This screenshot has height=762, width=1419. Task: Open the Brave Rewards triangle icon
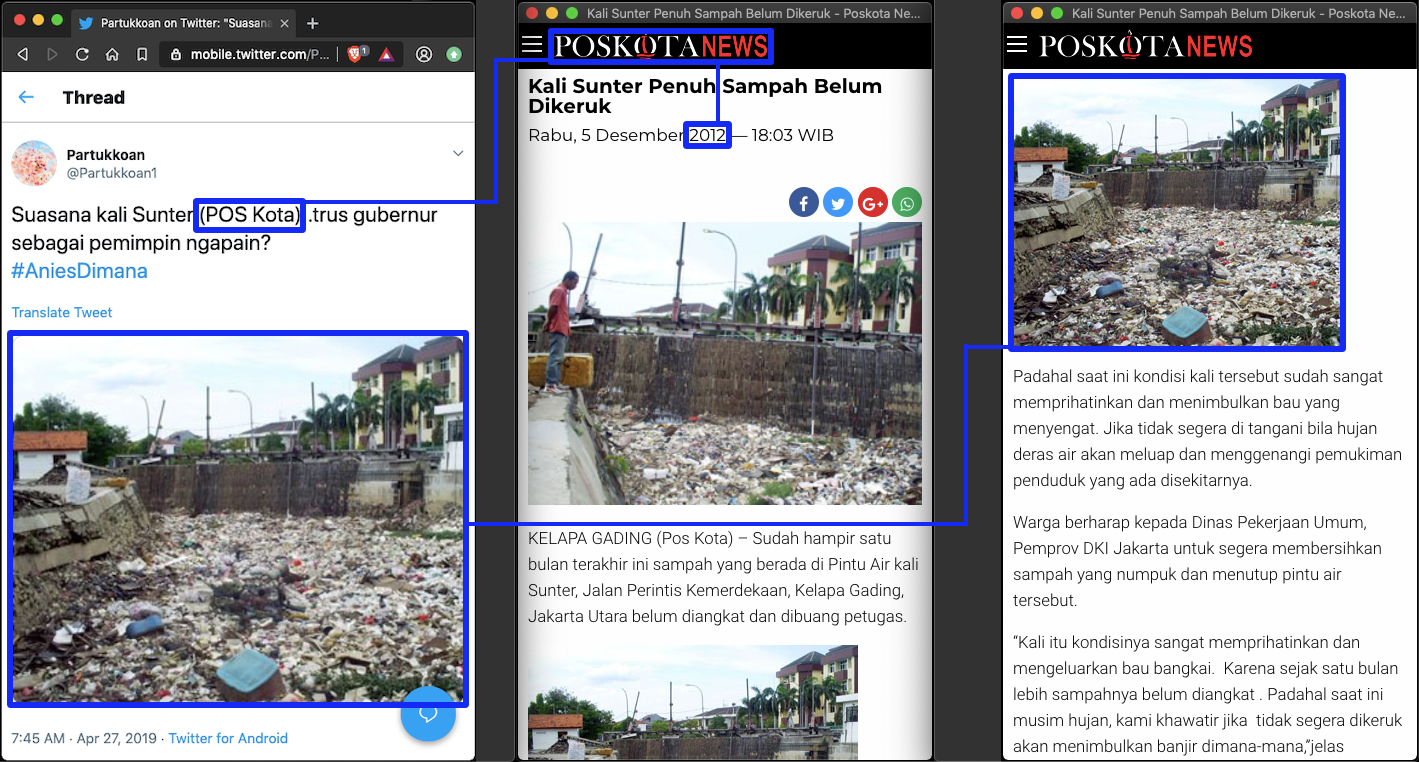point(386,54)
